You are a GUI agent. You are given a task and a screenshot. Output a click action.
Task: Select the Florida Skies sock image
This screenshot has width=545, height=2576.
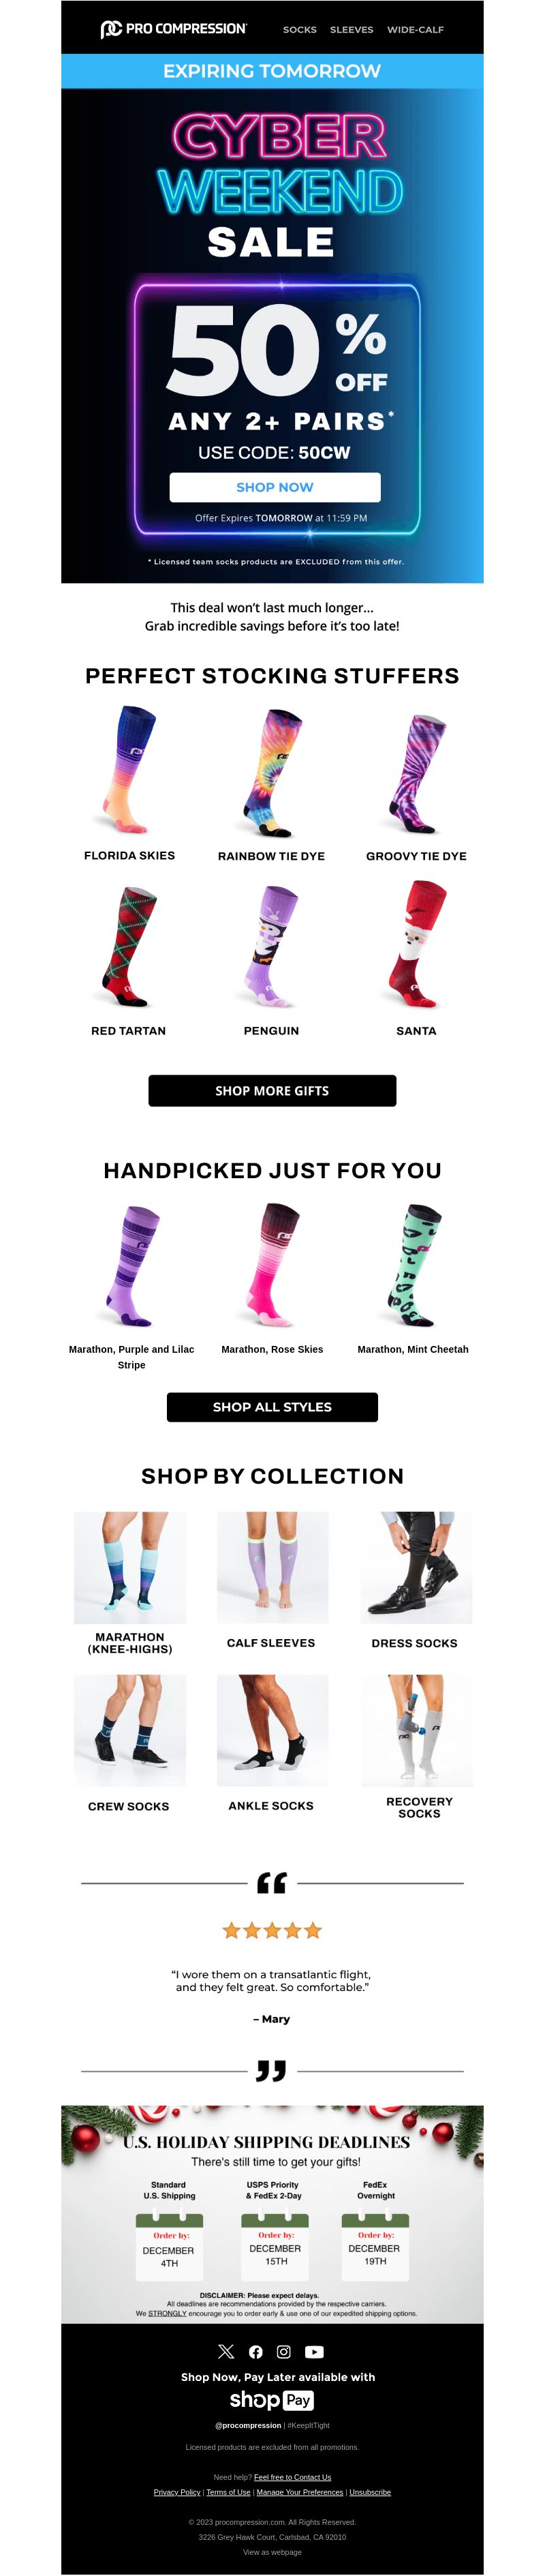click(129, 770)
